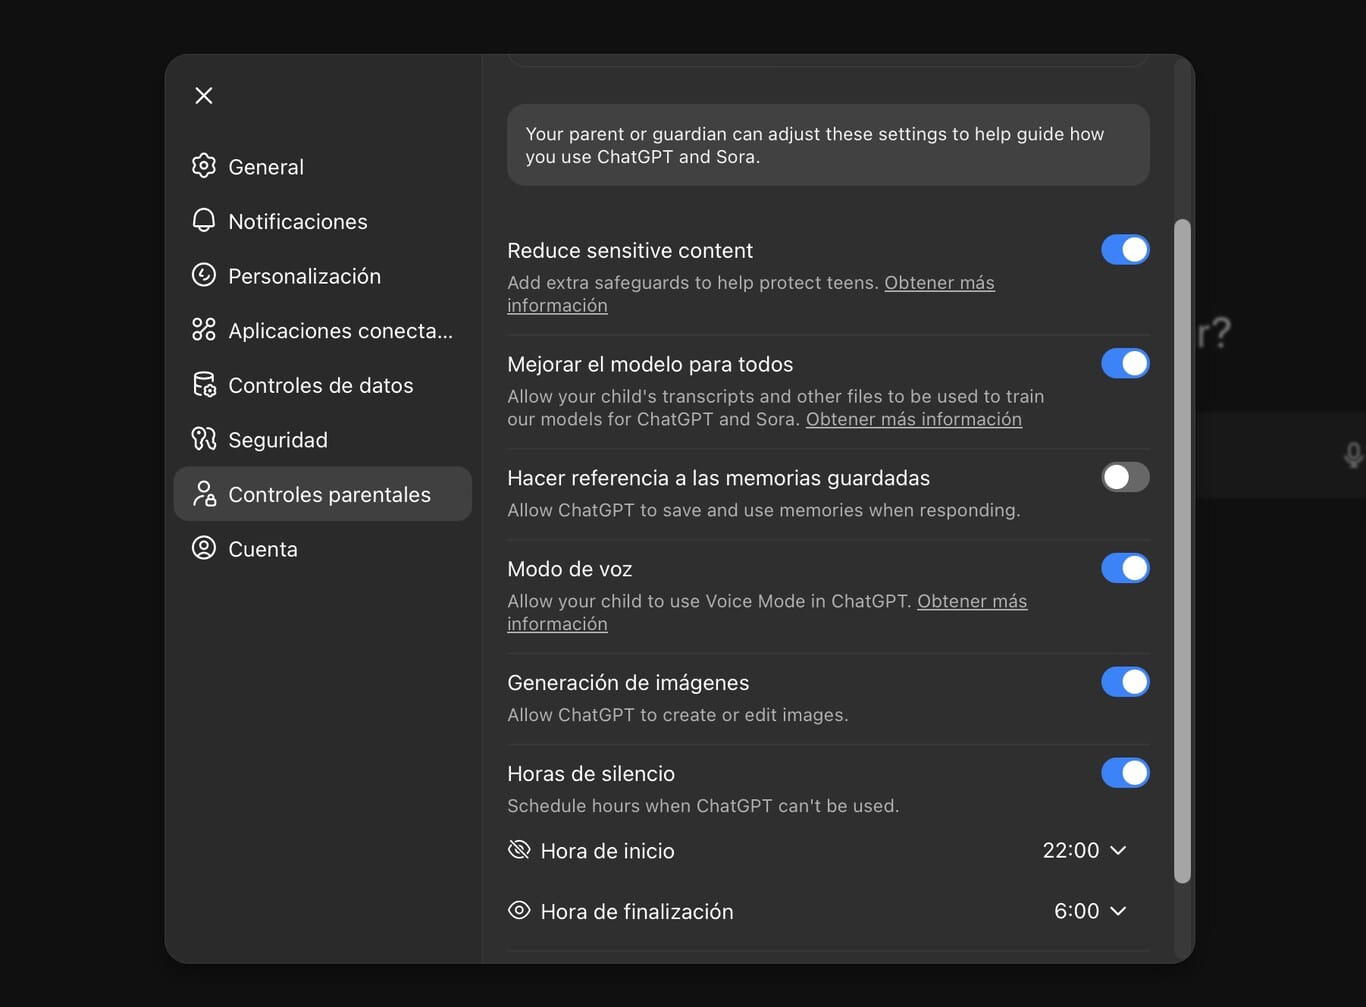Disable the Reduce sensitive content toggle
This screenshot has height=1007, width=1366.
pos(1125,250)
